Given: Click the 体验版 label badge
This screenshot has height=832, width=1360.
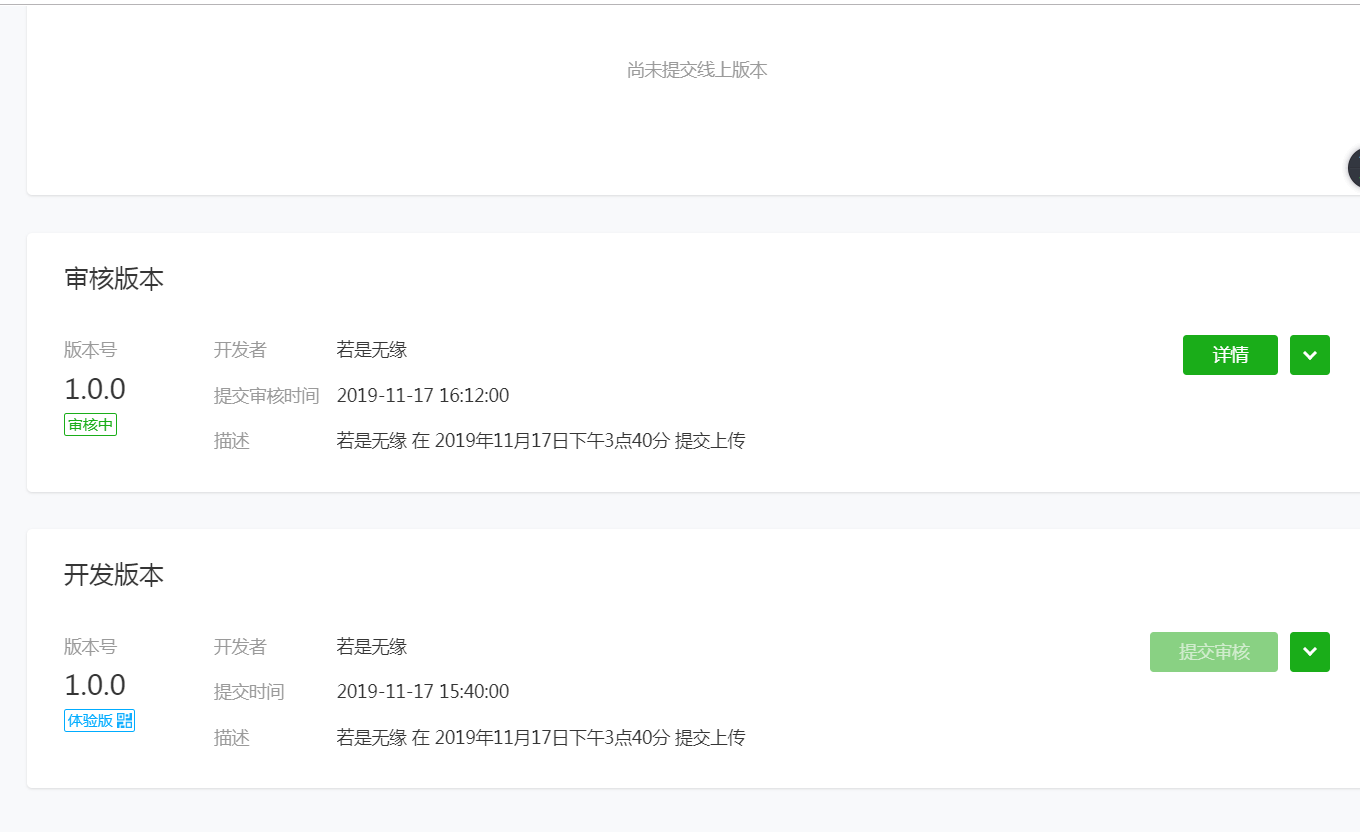Looking at the screenshot, I should [x=99, y=720].
